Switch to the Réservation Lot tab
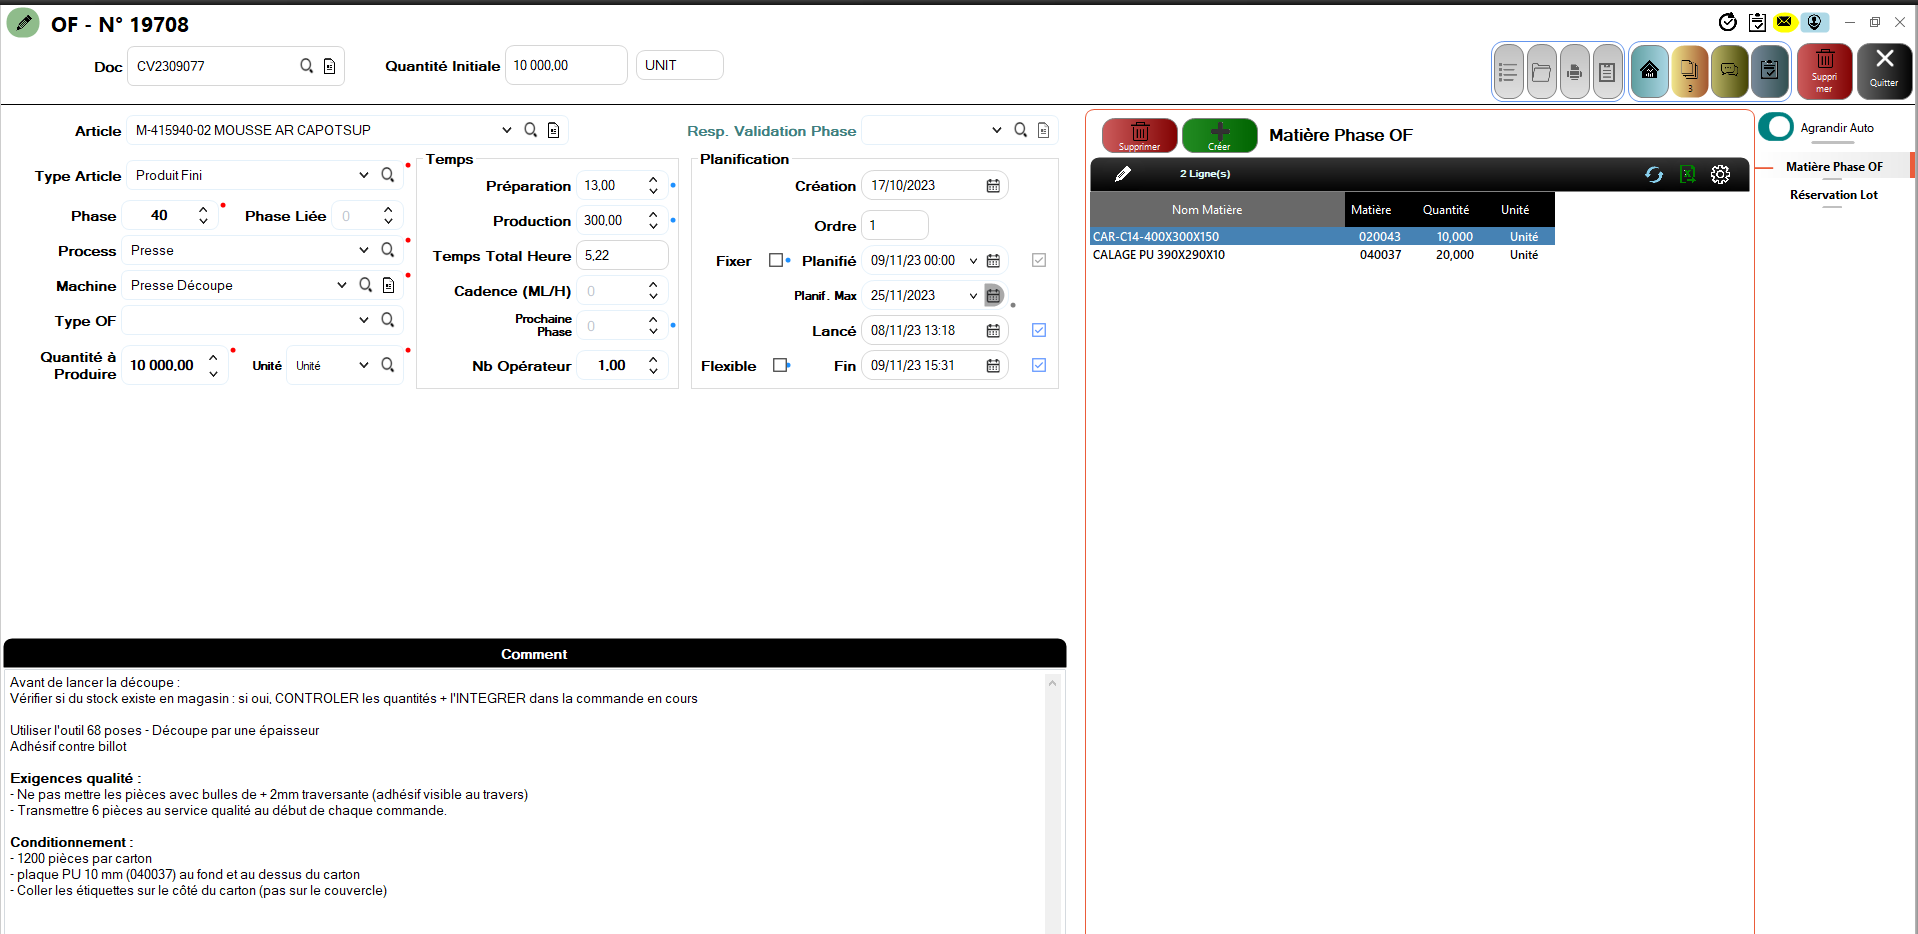 coord(1833,195)
